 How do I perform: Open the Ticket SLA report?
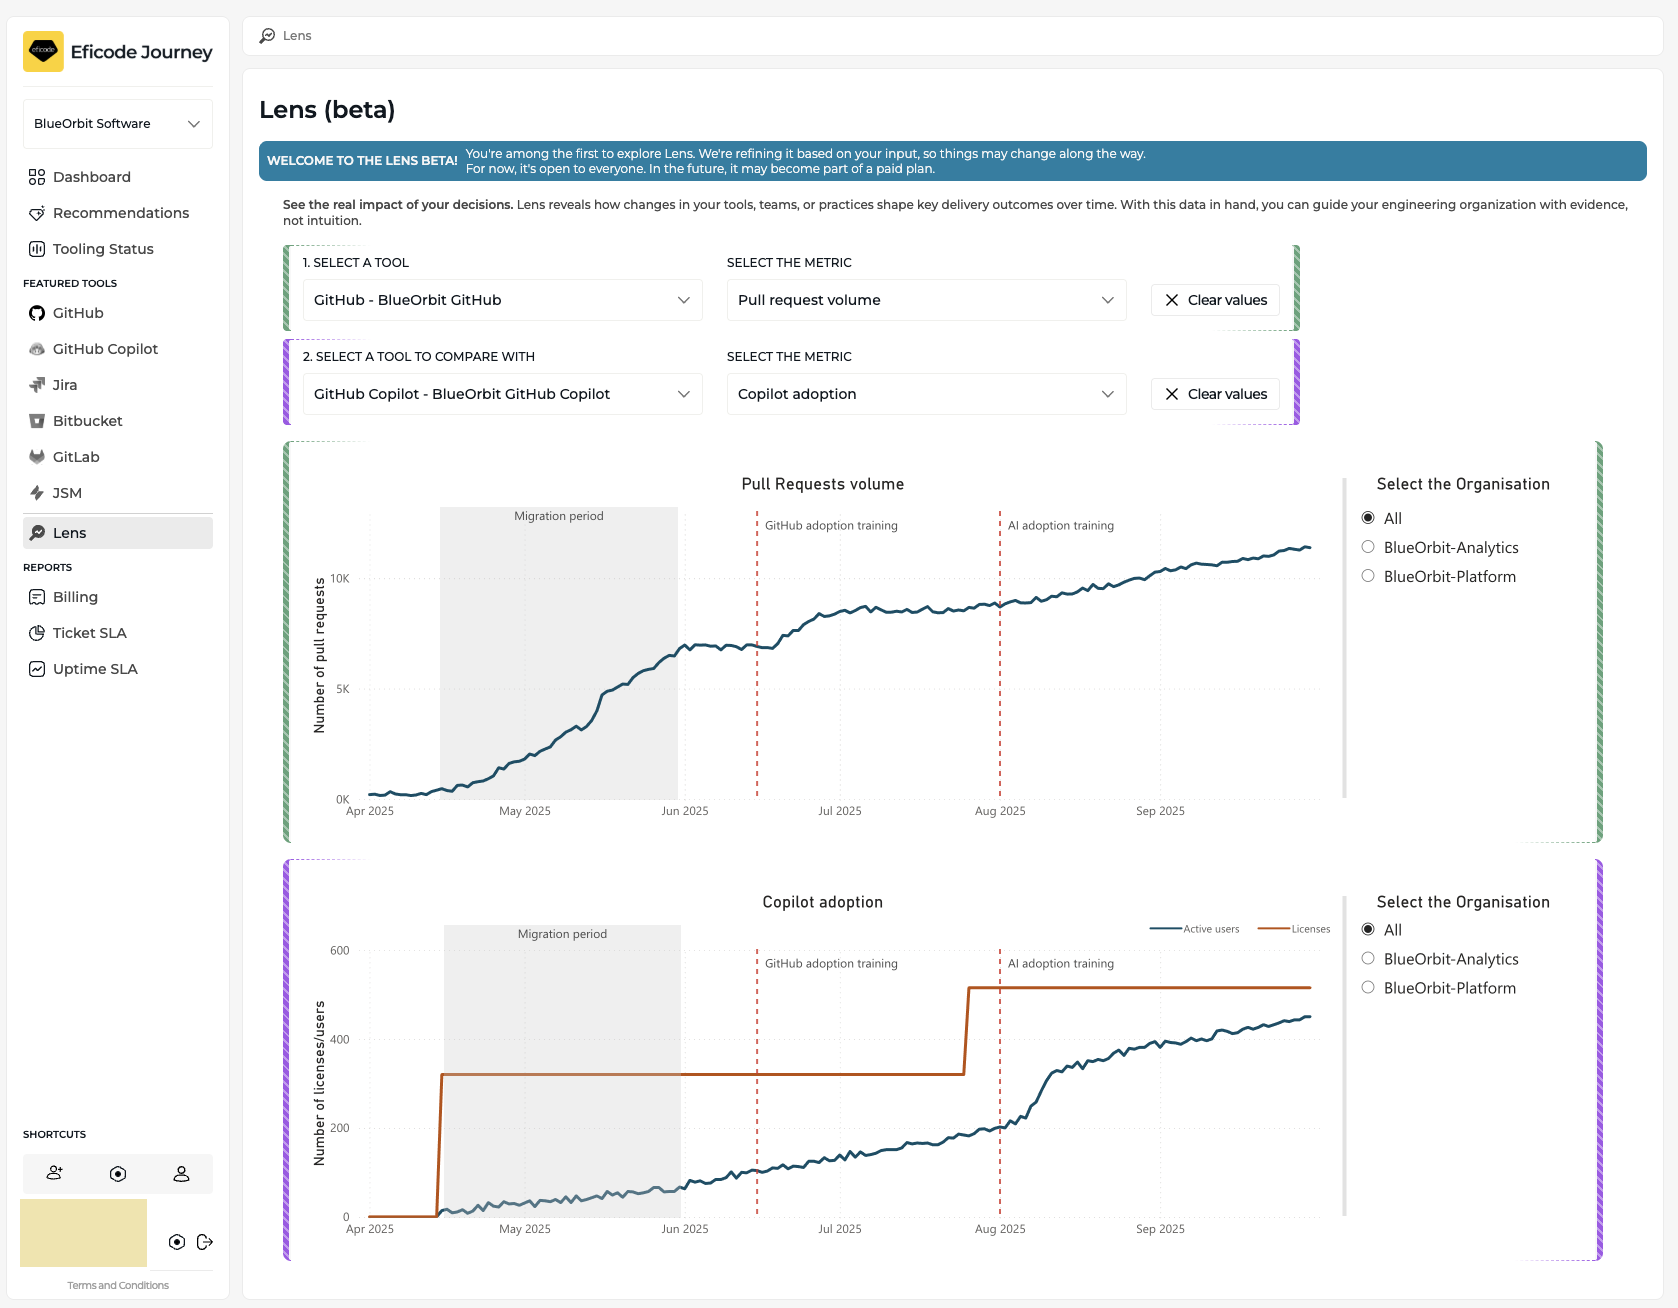pyautogui.click(x=89, y=633)
